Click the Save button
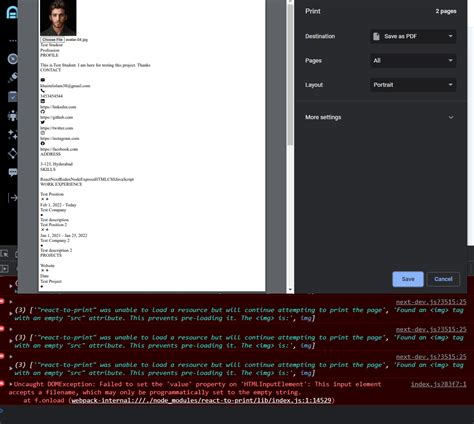The width and height of the screenshot is (474, 424). click(x=408, y=279)
